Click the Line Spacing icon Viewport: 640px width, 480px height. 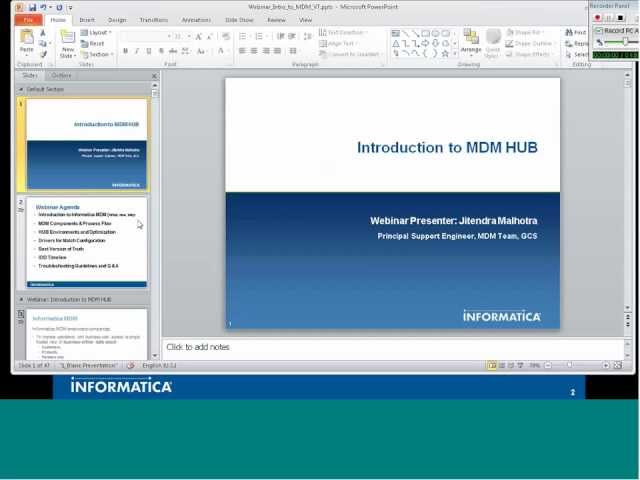point(308,37)
